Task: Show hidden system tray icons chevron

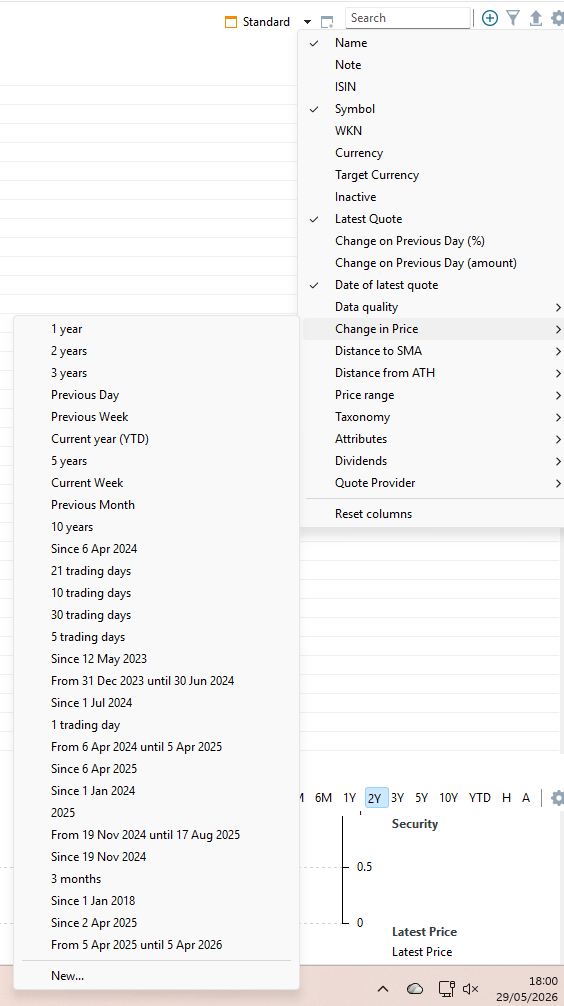Action: pos(382,989)
